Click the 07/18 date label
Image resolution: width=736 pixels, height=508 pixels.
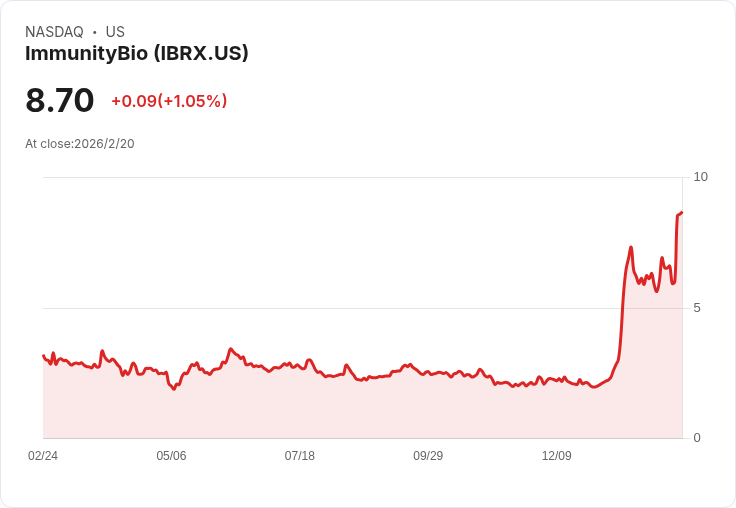pyautogui.click(x=299, y=455)
